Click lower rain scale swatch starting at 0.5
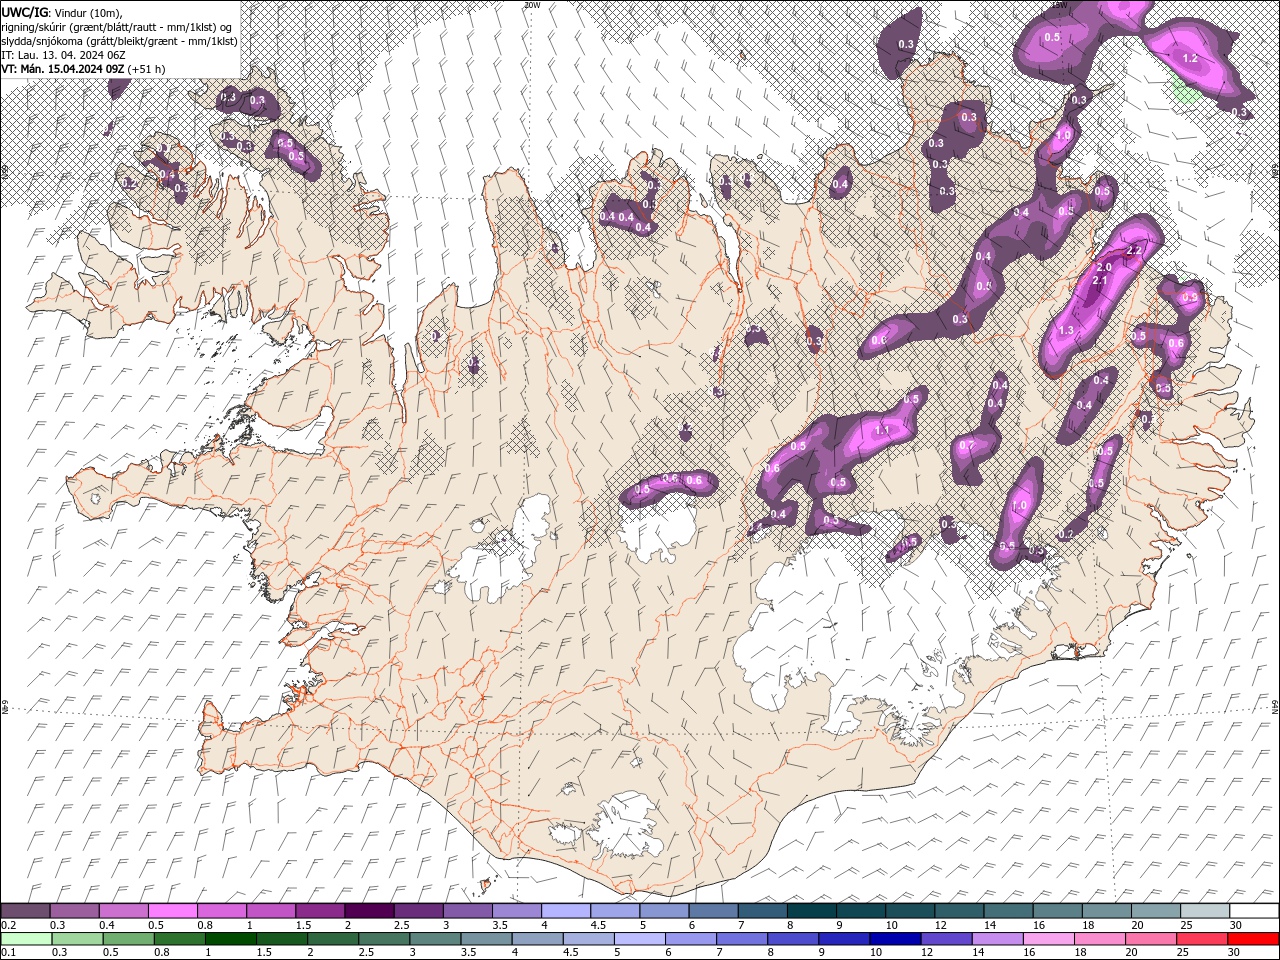Image resolution: width=1280 pixels, height=960 pixels. (128, 939)
